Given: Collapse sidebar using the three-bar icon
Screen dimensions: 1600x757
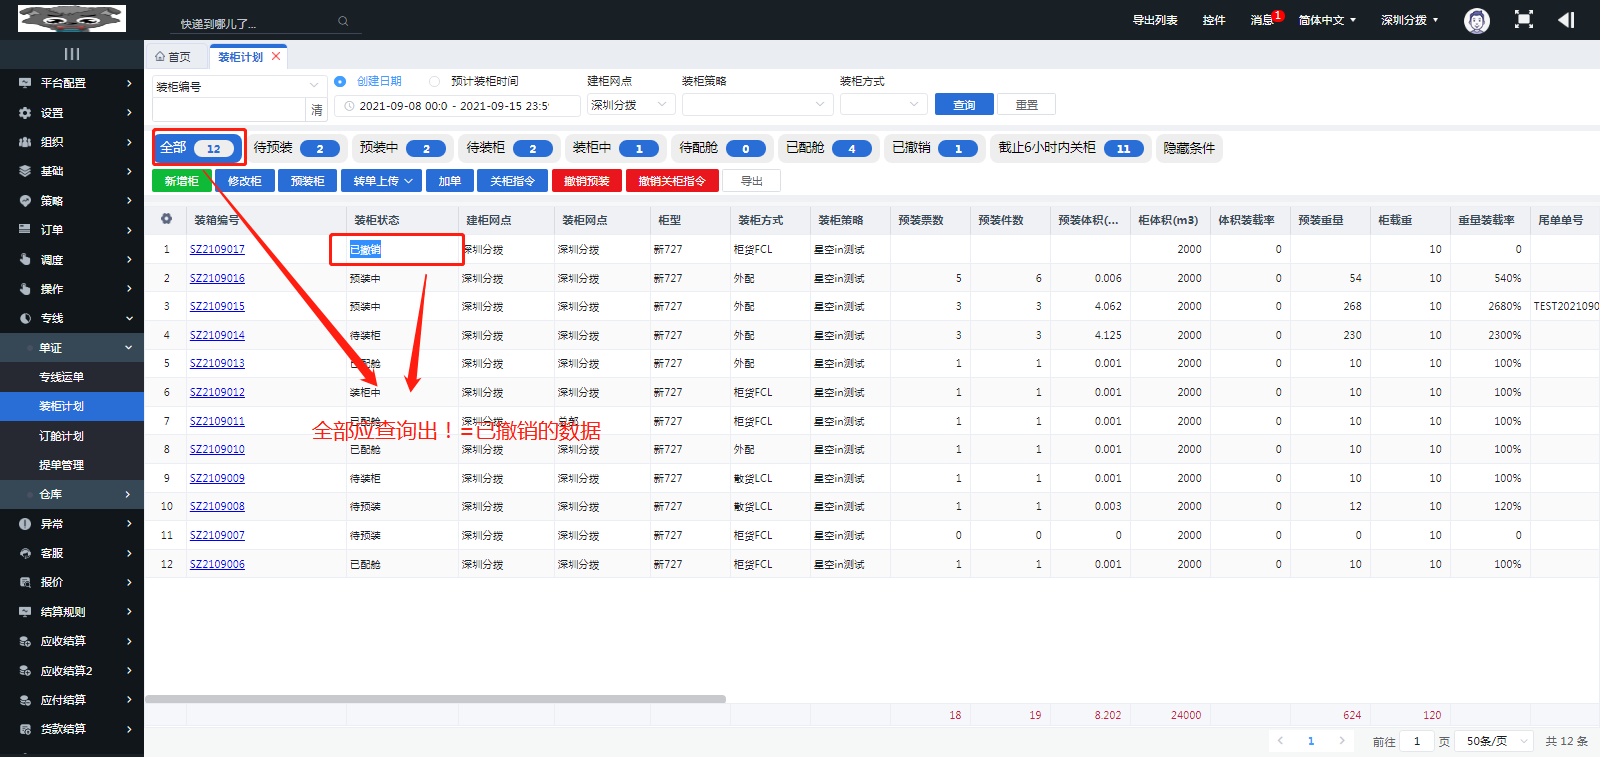Looking at the screenshot, I should 72,54.
